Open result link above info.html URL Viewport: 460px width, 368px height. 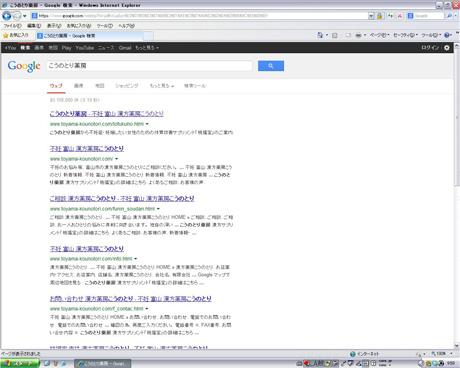(x=87, y=249)
